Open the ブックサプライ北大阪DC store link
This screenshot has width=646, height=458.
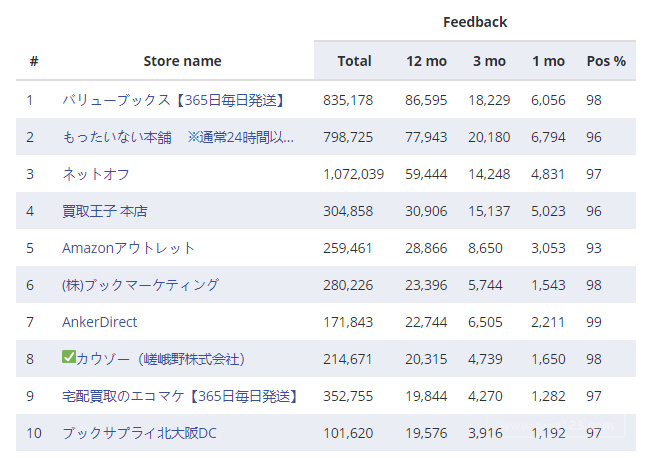tap(139, 433)
